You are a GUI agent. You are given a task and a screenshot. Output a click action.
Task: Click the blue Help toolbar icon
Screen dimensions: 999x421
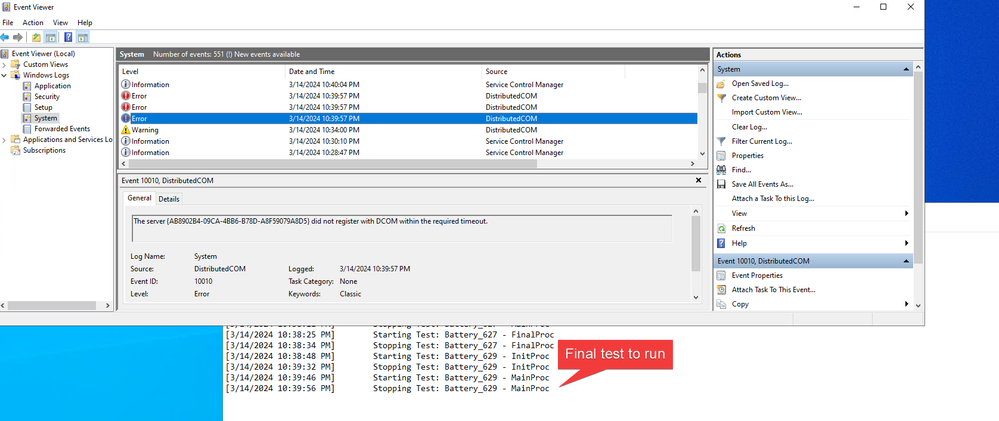(x=67, y=38)
